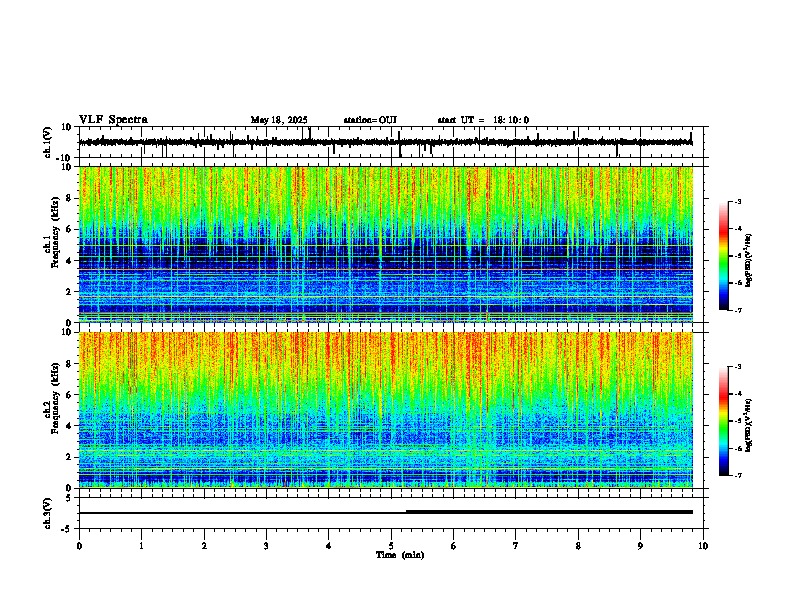Click the "VLF Spectra" plot title

[x=113, y=120]
